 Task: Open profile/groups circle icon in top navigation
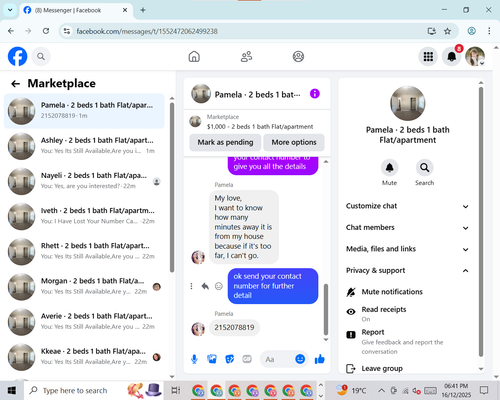298,56
